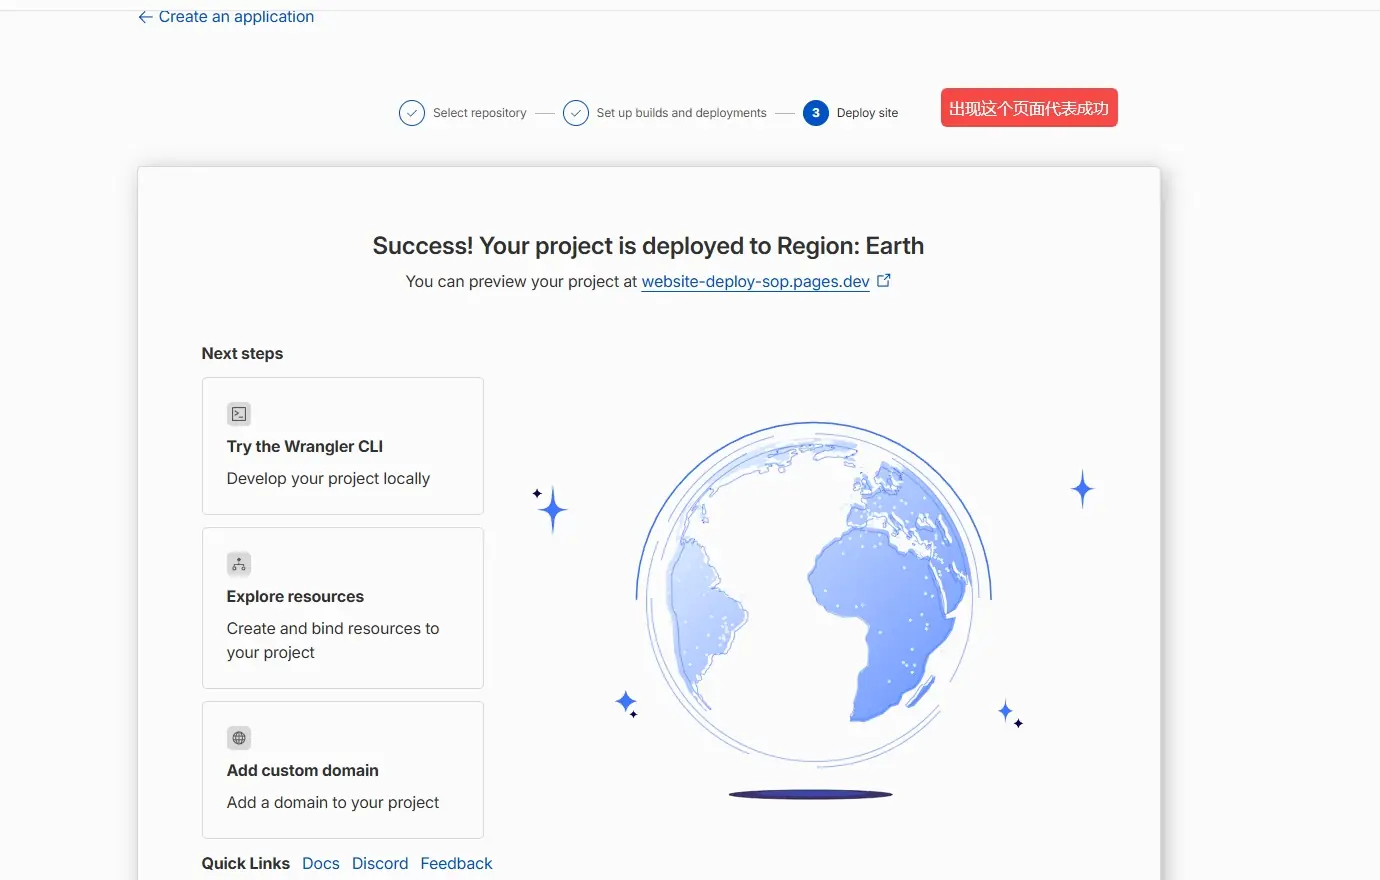Click the Quick Links label
1380x880 pixels.
pos(246,863)
